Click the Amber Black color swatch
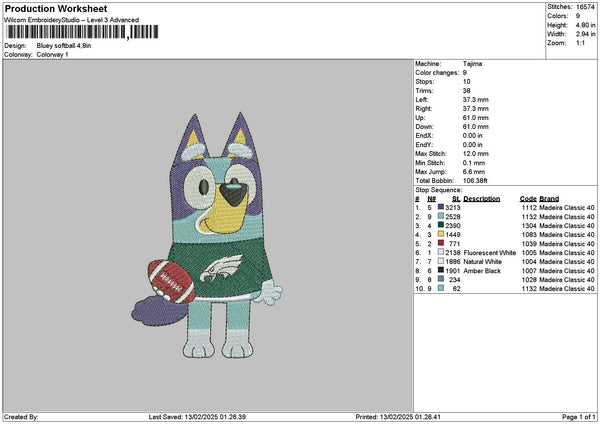This screenshot has height=424, width=600. (441, 270)
